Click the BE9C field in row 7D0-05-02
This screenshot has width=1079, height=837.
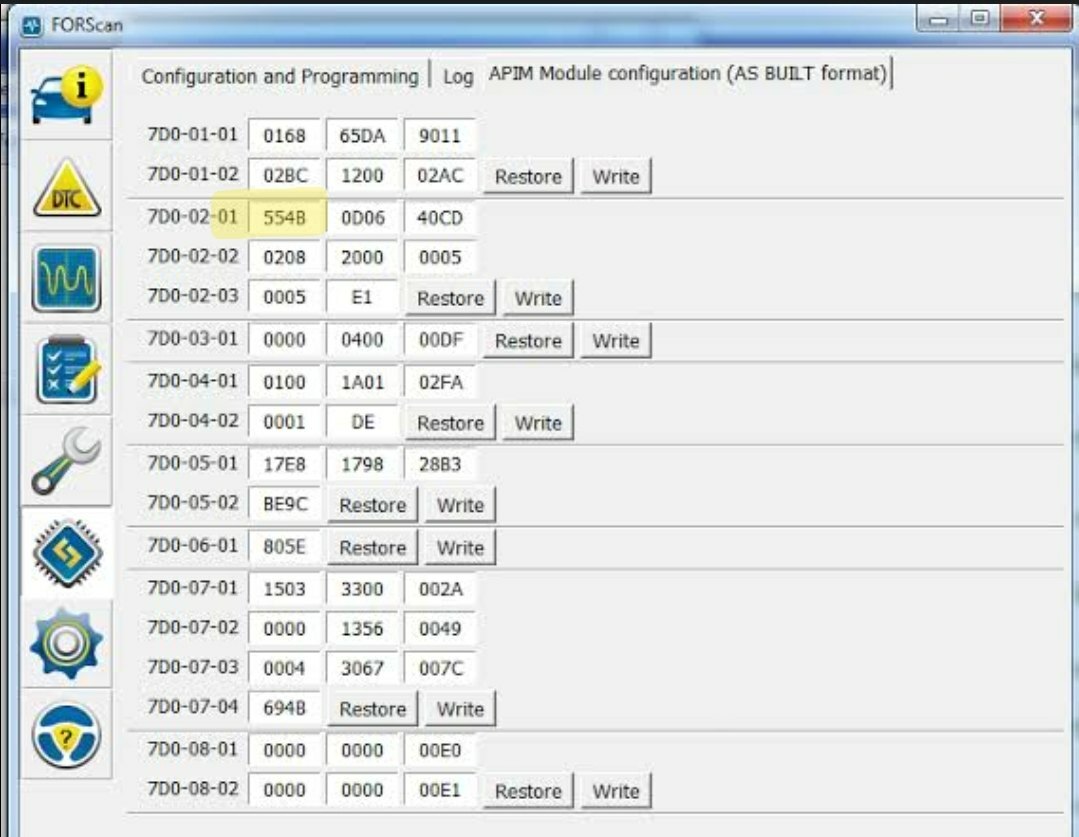coord(284,504)
